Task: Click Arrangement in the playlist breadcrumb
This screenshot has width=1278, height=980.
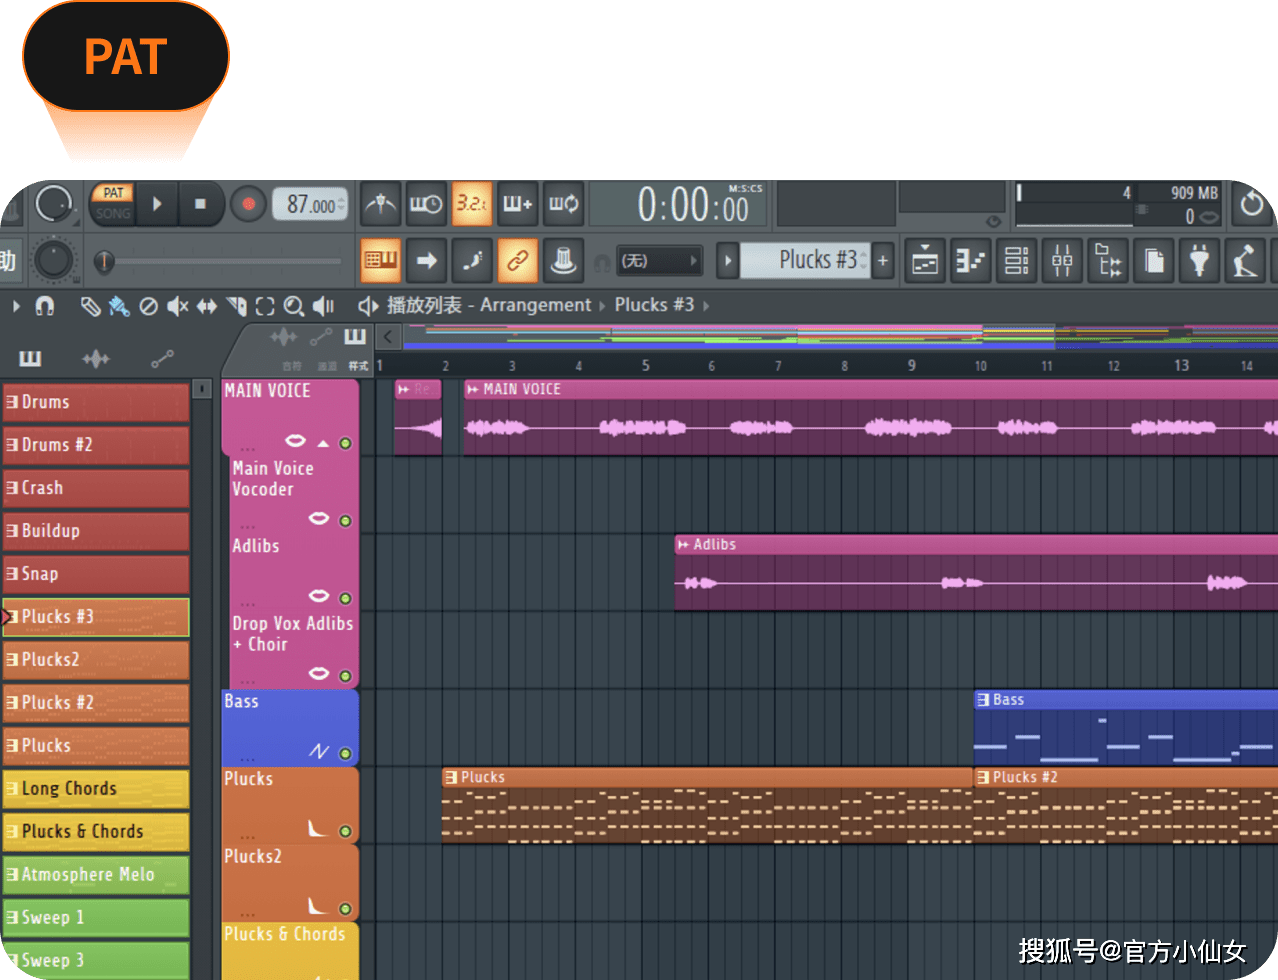Action: [536, 305]
